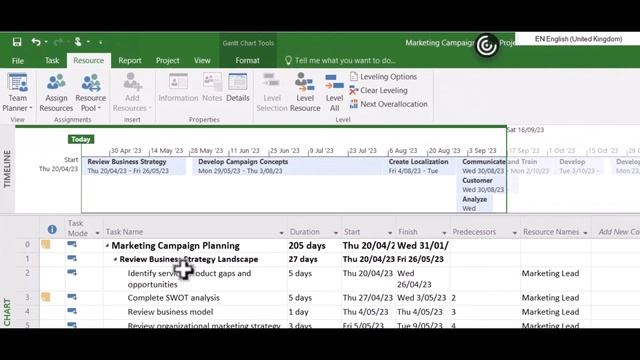Collapse Review Business Strategy Landscape task
The width and height of the screenshot is (640, 360).
click(116, 259)
